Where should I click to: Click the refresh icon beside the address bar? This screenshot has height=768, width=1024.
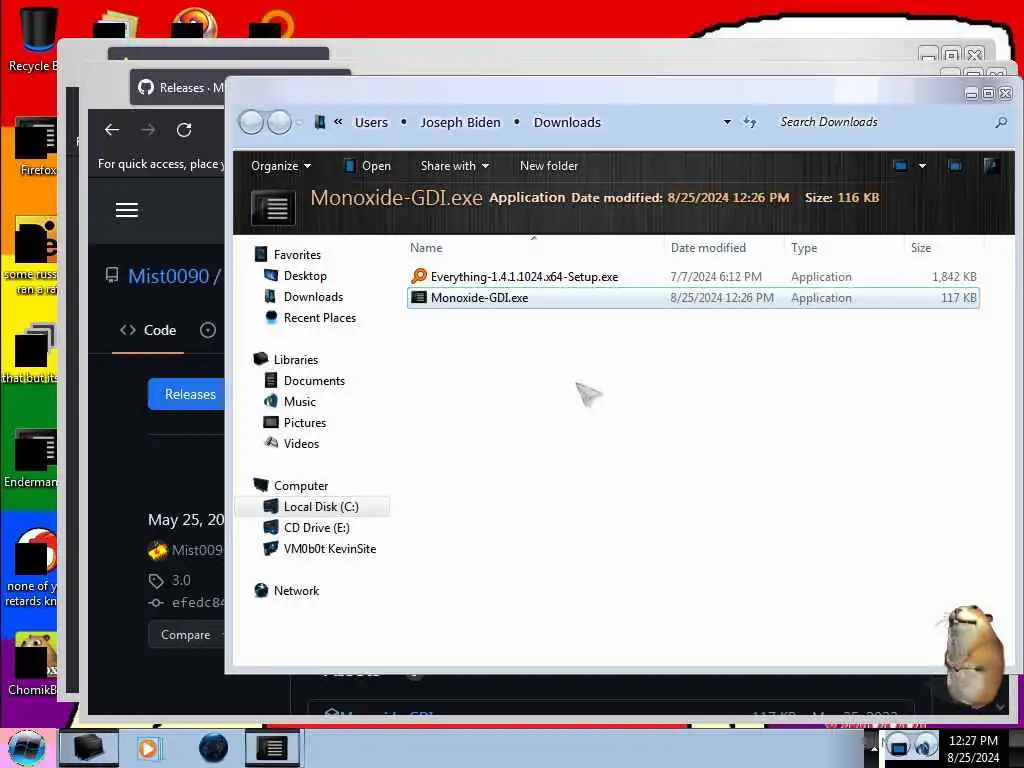[750, 122]
